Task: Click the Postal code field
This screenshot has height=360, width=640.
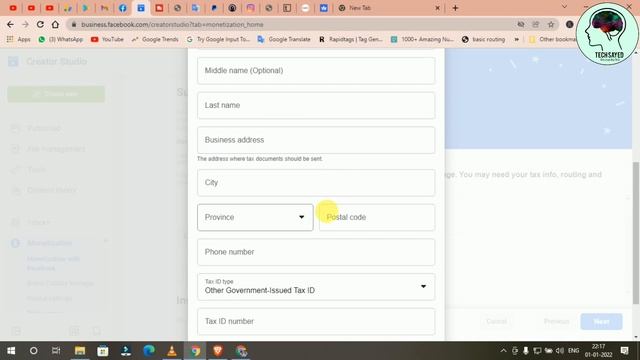Action: point(377,217)
